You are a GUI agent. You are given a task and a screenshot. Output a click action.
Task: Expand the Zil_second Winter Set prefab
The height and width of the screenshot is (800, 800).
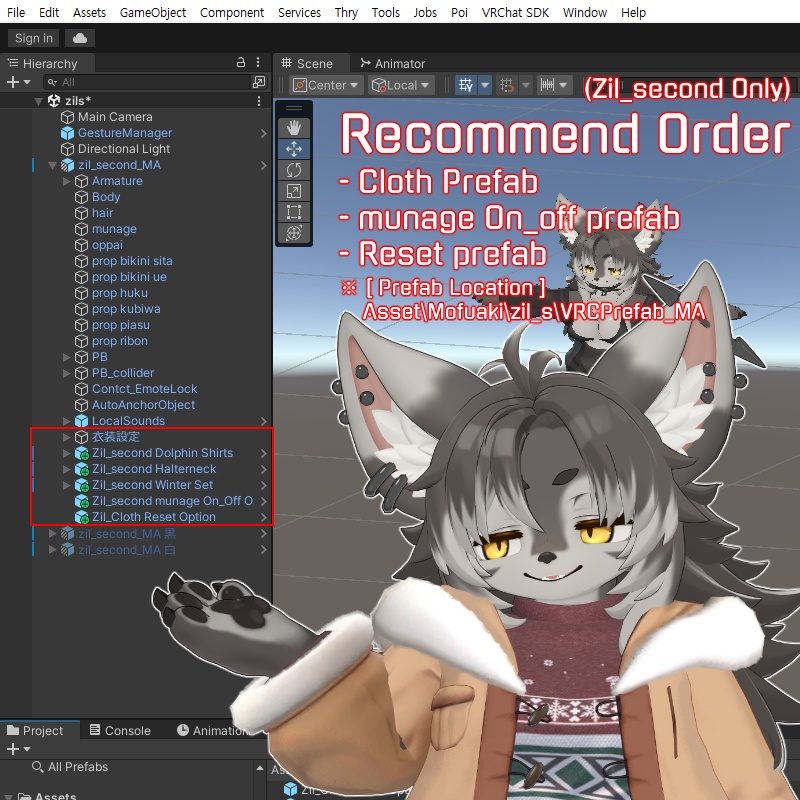point(66,485)
